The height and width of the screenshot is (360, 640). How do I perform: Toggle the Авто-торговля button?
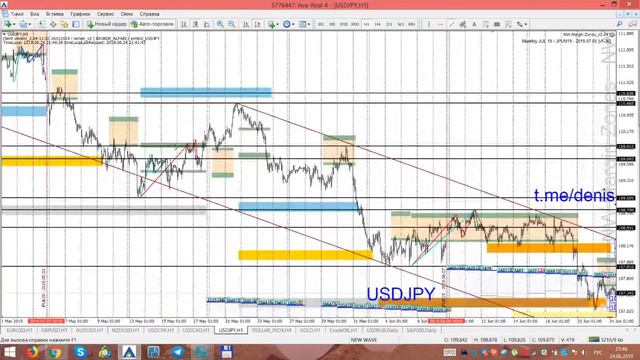[x=152, y=24]
